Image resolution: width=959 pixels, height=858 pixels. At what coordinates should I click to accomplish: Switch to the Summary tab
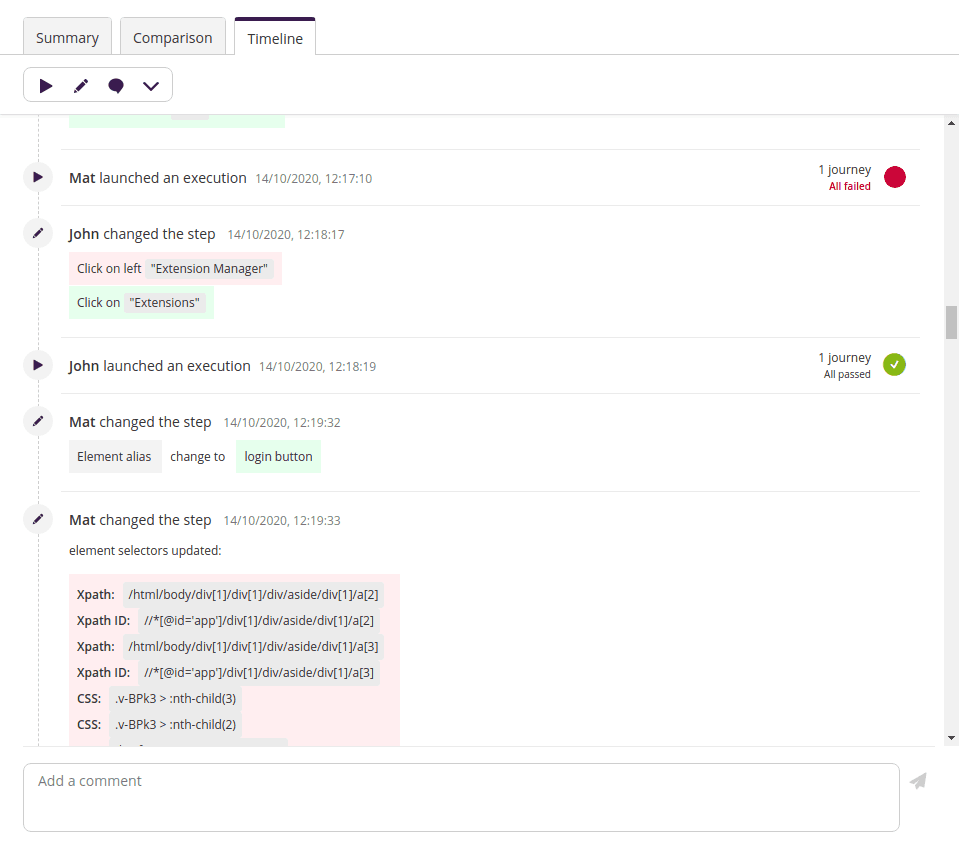(67, 38)
